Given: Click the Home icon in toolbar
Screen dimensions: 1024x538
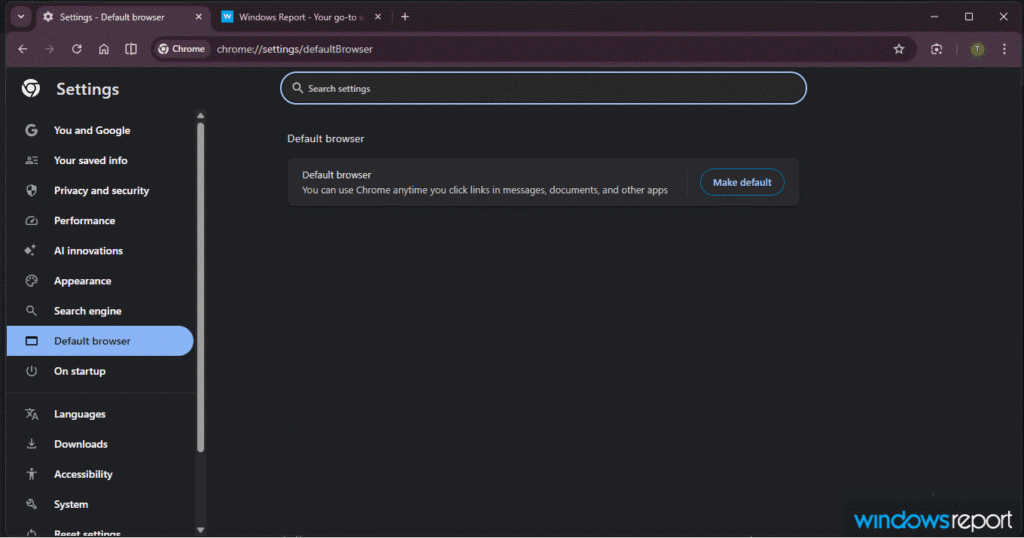Looking at the screenshot, I should (x=104, y=49).
